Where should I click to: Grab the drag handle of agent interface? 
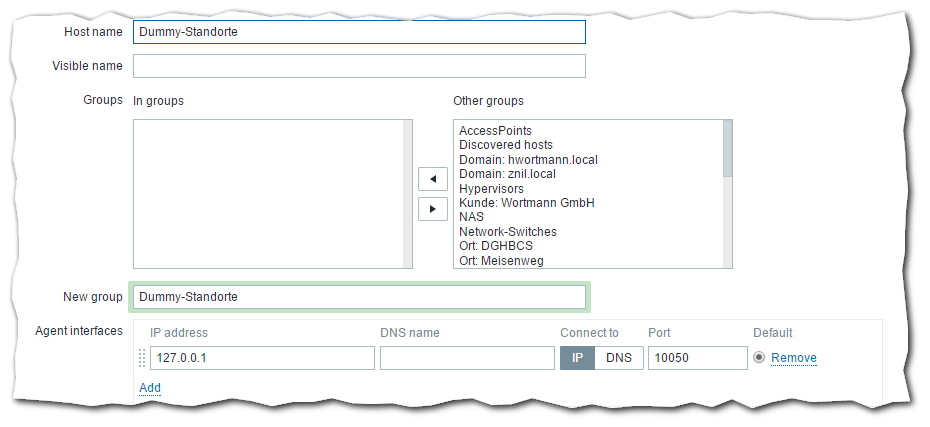(x=141, y=358)
